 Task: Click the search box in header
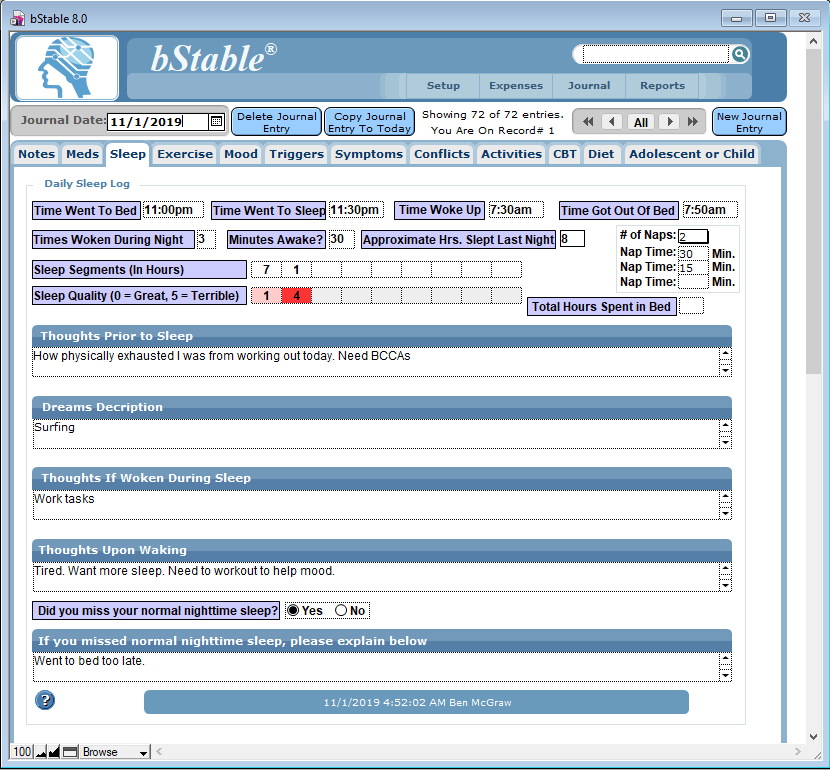coord(656,54)
